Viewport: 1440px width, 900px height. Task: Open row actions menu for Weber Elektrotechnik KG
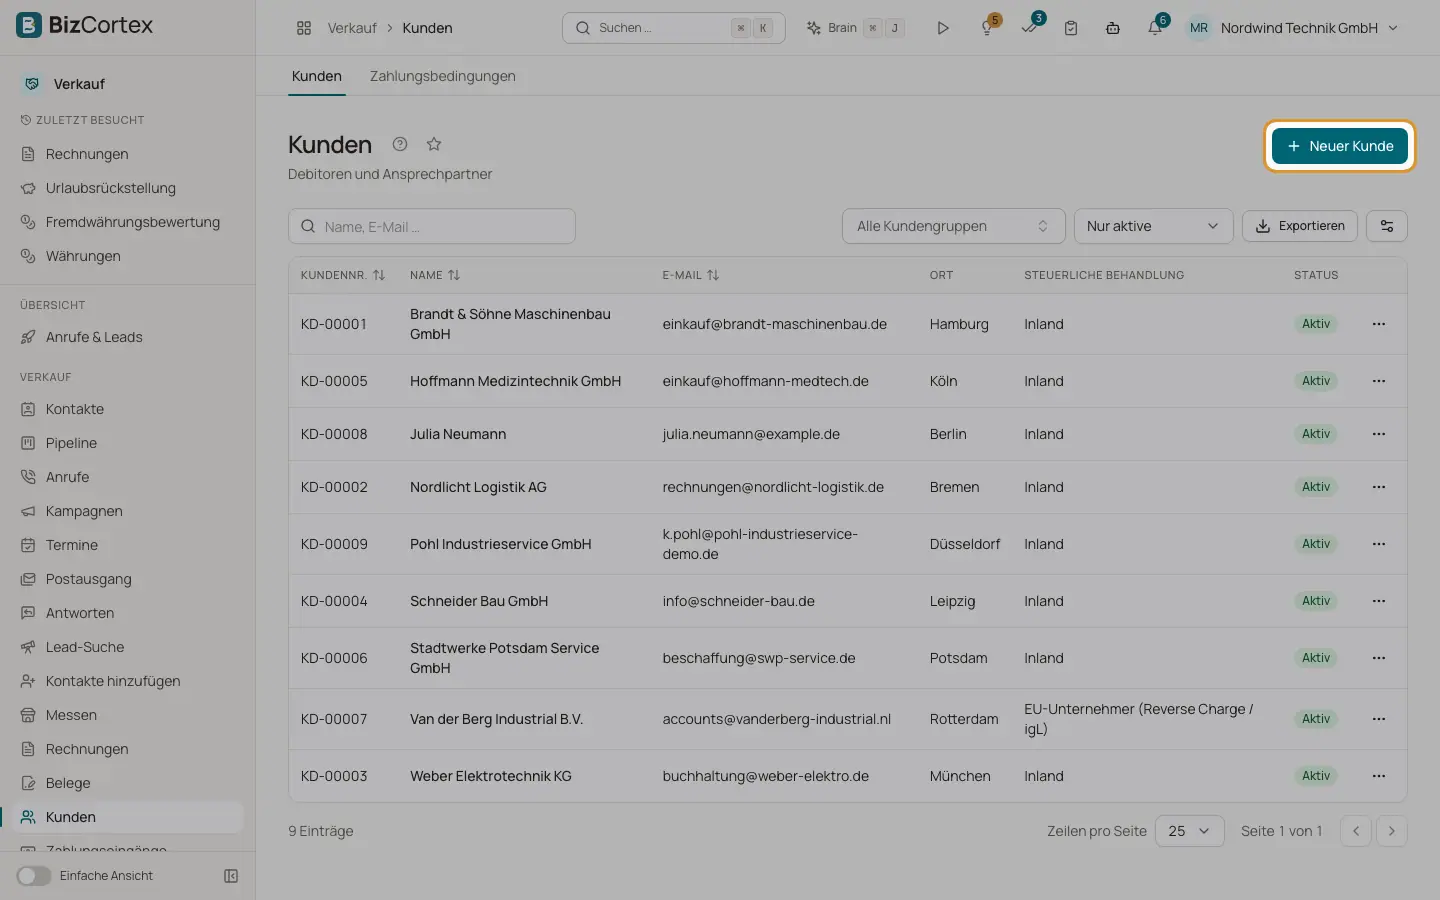(x=1379, y=776)
